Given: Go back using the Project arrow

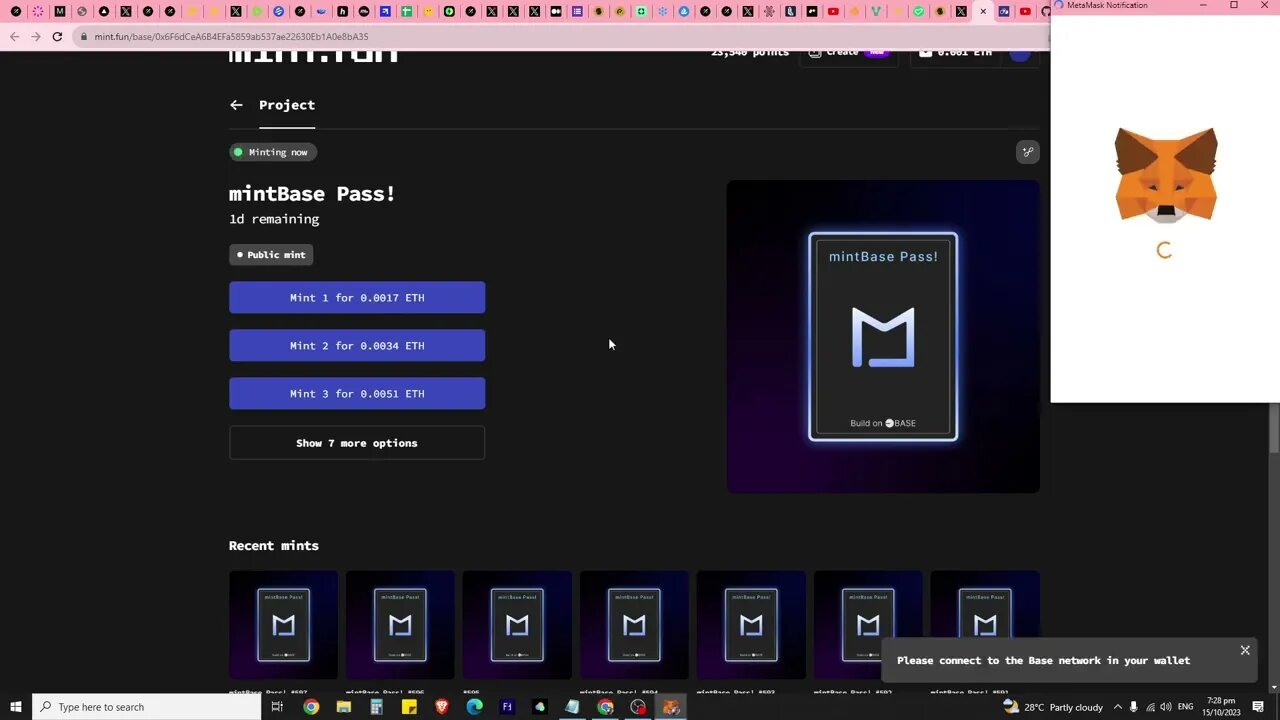Looking at the screenshot, I should [236, 105].
